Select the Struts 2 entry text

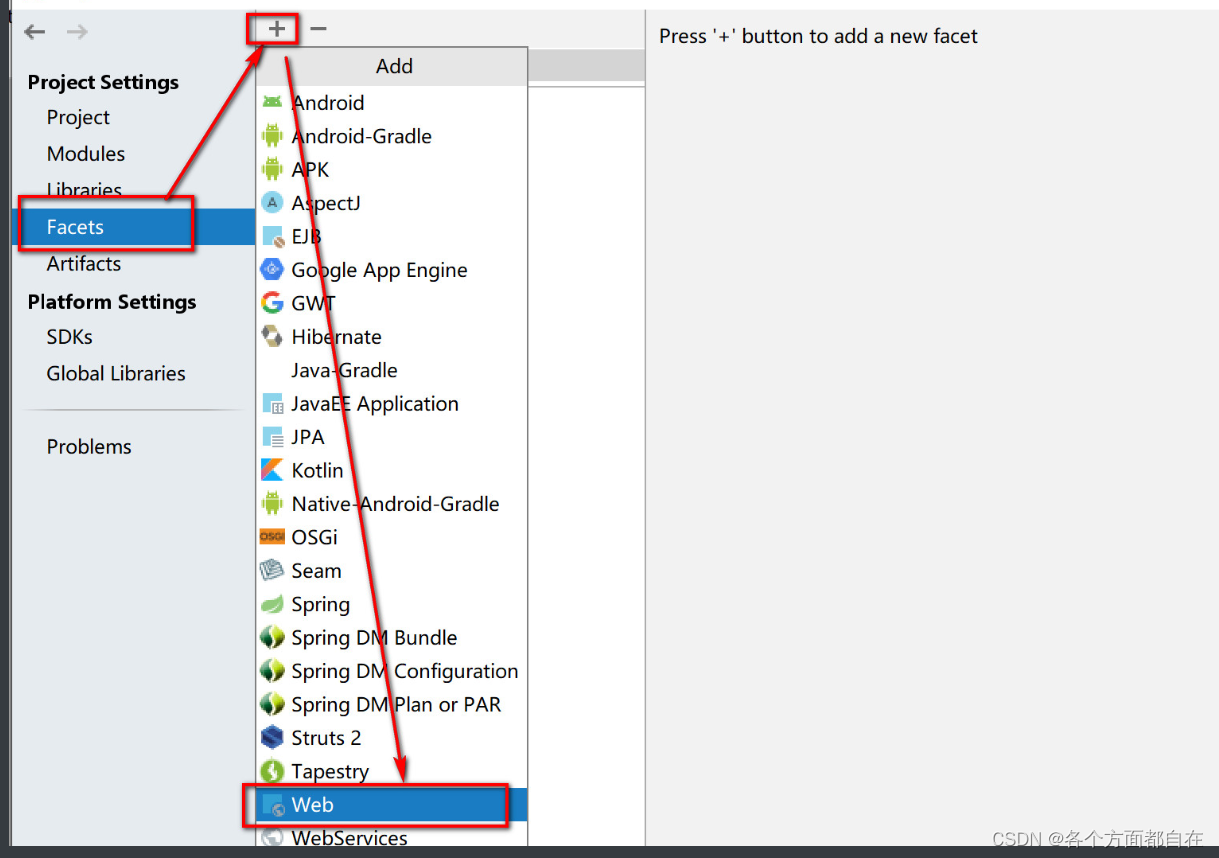(326, 738)
